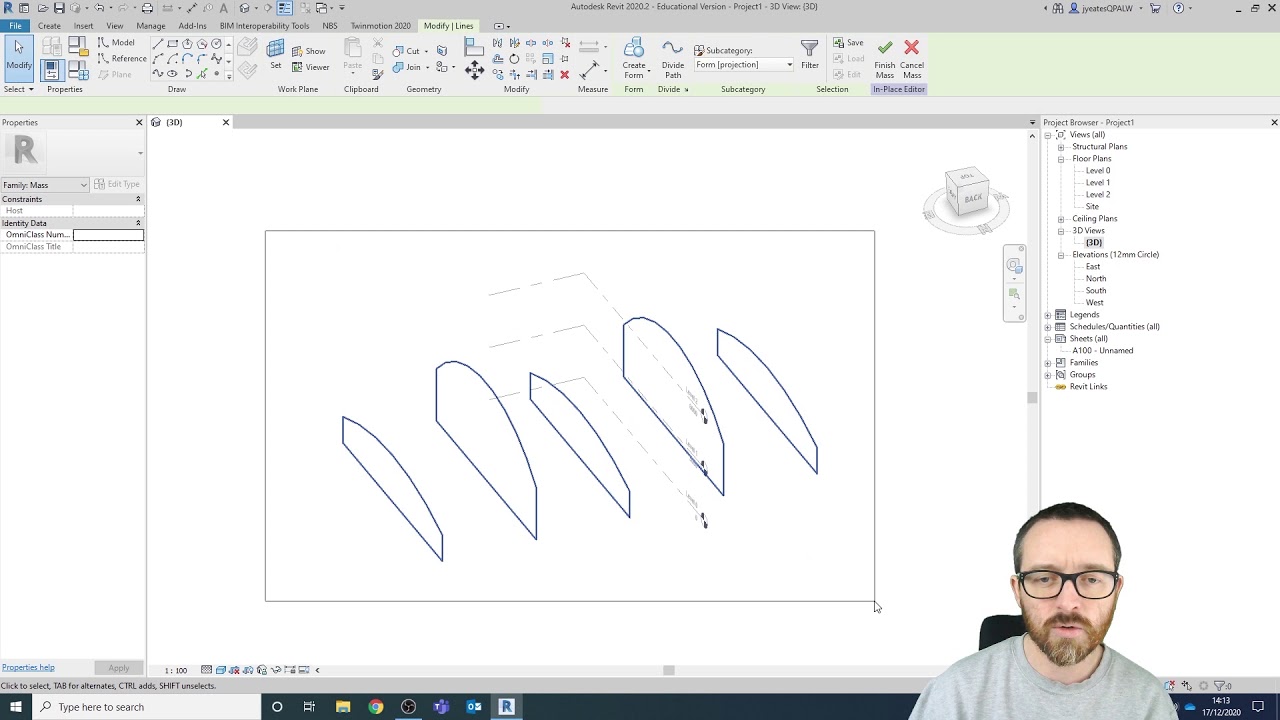Expand the Families tree node
Image resolution: width=1280 pixels, height=720 pixels.
point(1048,363)
